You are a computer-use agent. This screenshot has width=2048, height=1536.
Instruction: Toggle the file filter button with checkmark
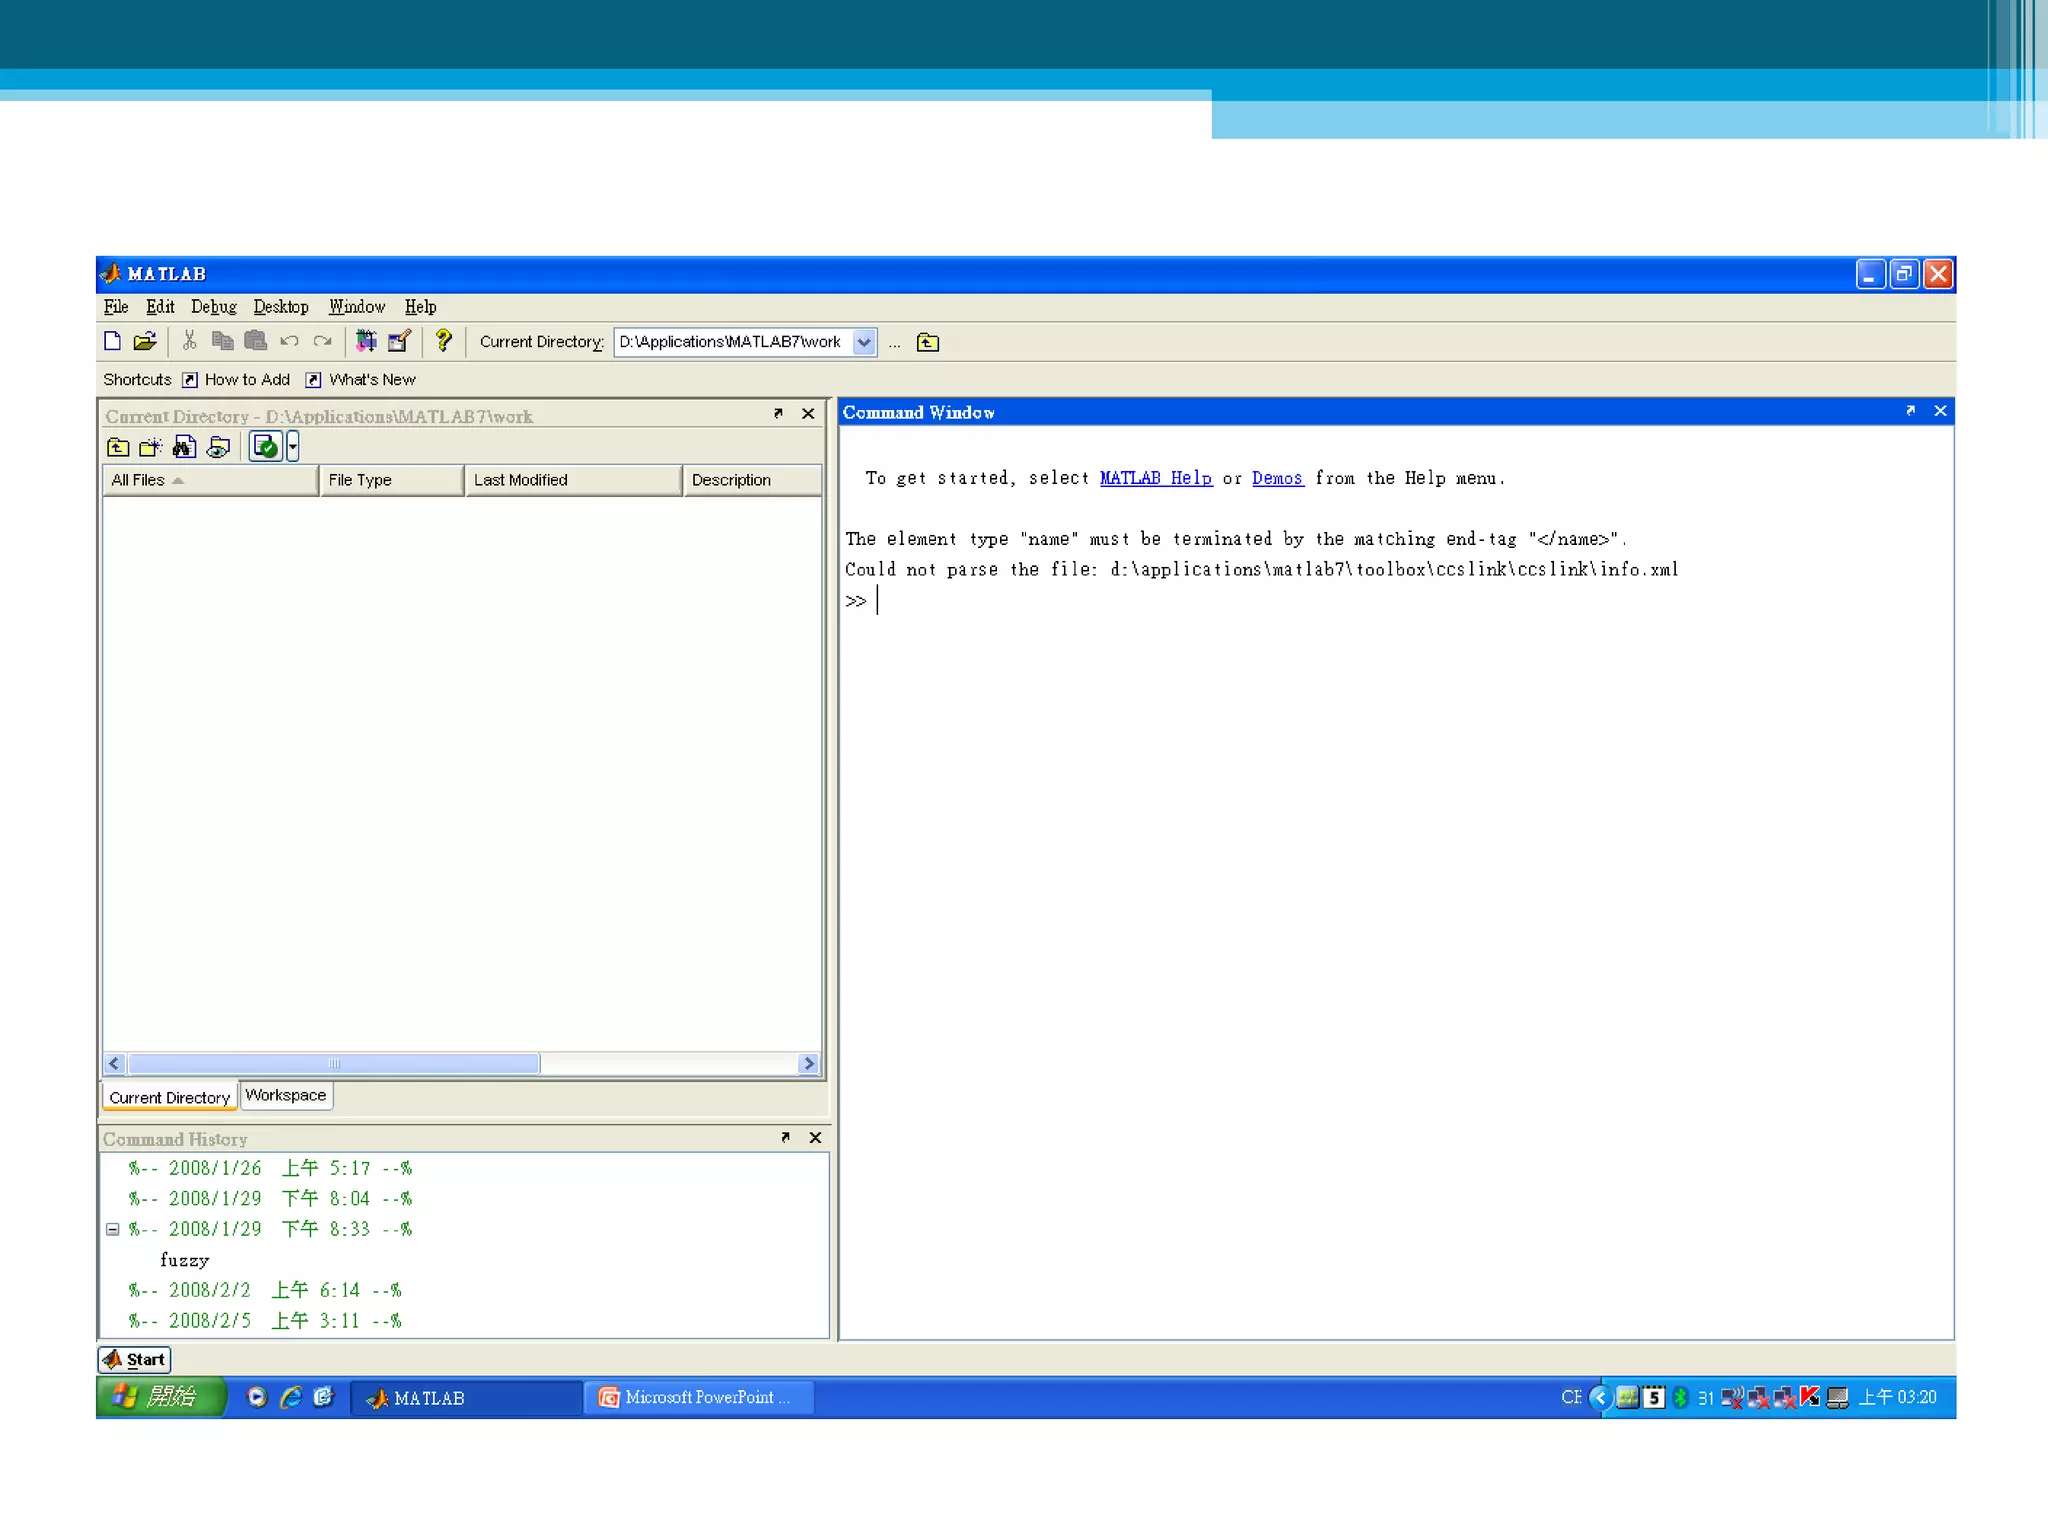(265, 446)
